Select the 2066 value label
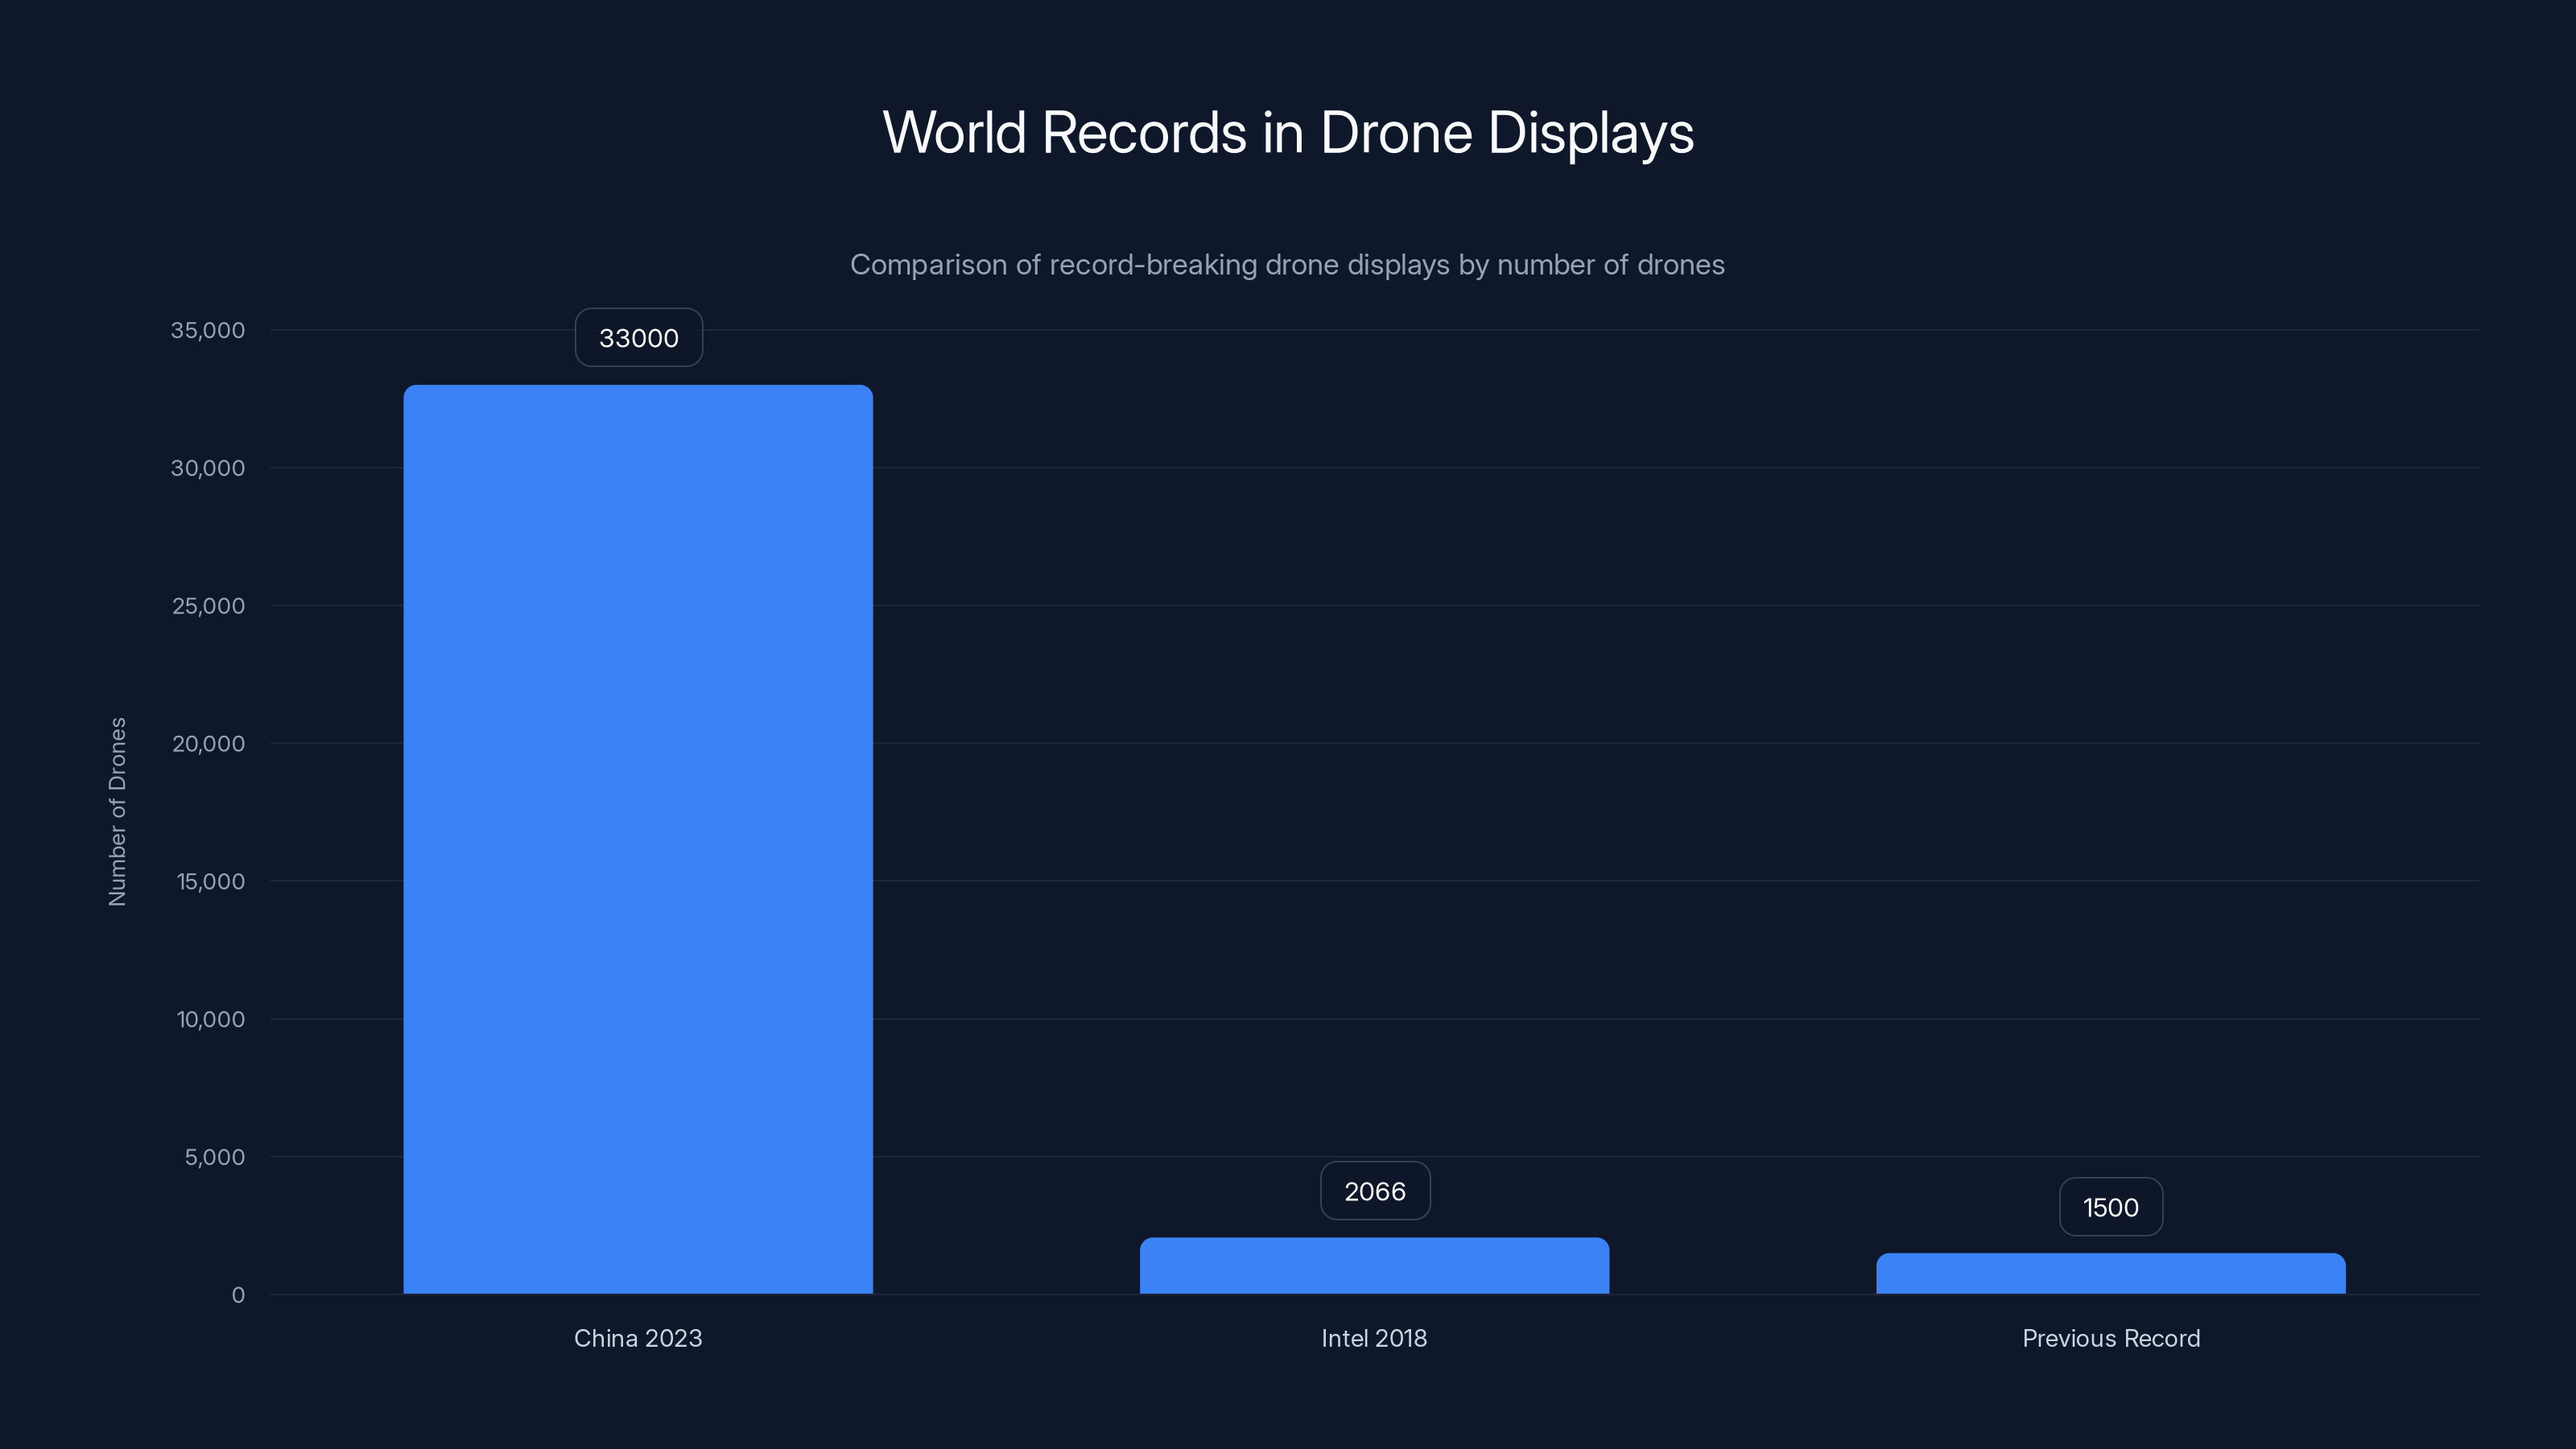2576x1449 pixels. click(1375, 1191)
